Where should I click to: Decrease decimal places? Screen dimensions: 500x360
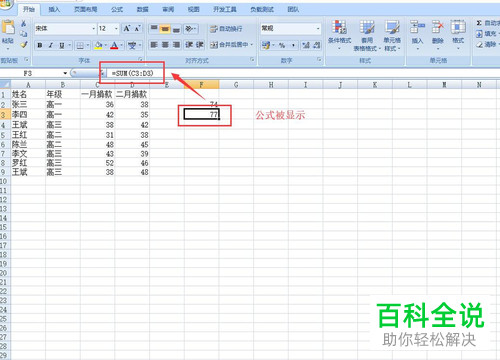point(316,45)
